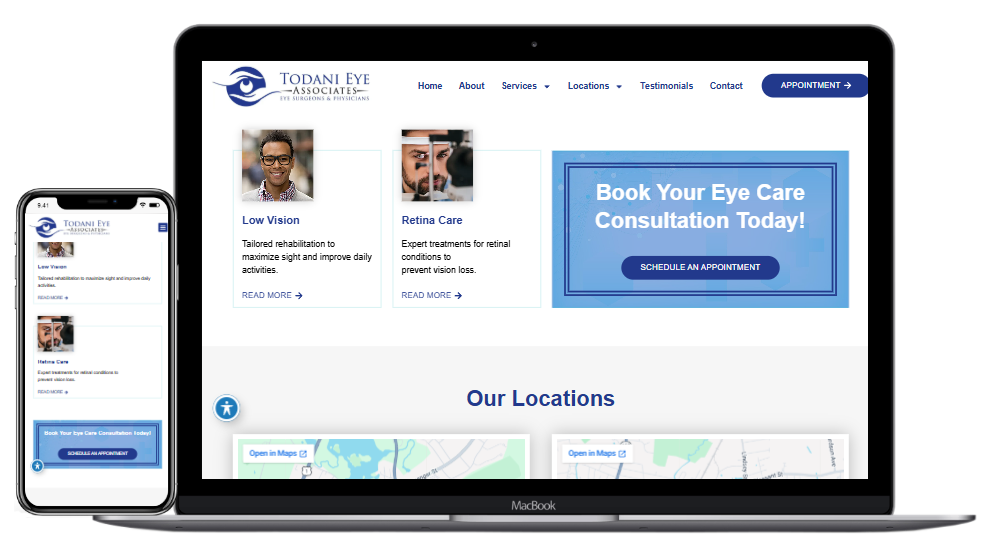Click Open in Maps on second map
Image resolution: width=982 pixels, height=544 pixels.
[x=596, y=453]
